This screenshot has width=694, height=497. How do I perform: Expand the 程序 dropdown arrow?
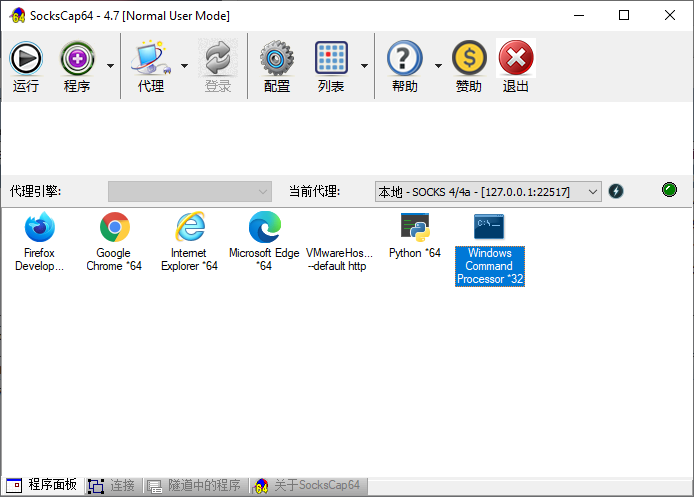110,66
